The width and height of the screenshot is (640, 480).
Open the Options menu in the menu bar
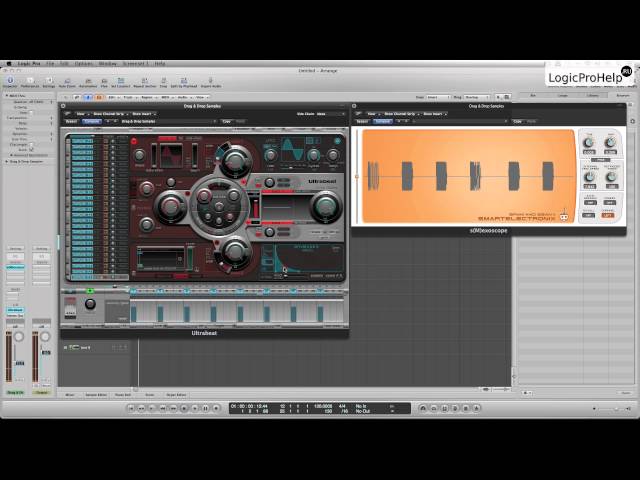[84, 64]
